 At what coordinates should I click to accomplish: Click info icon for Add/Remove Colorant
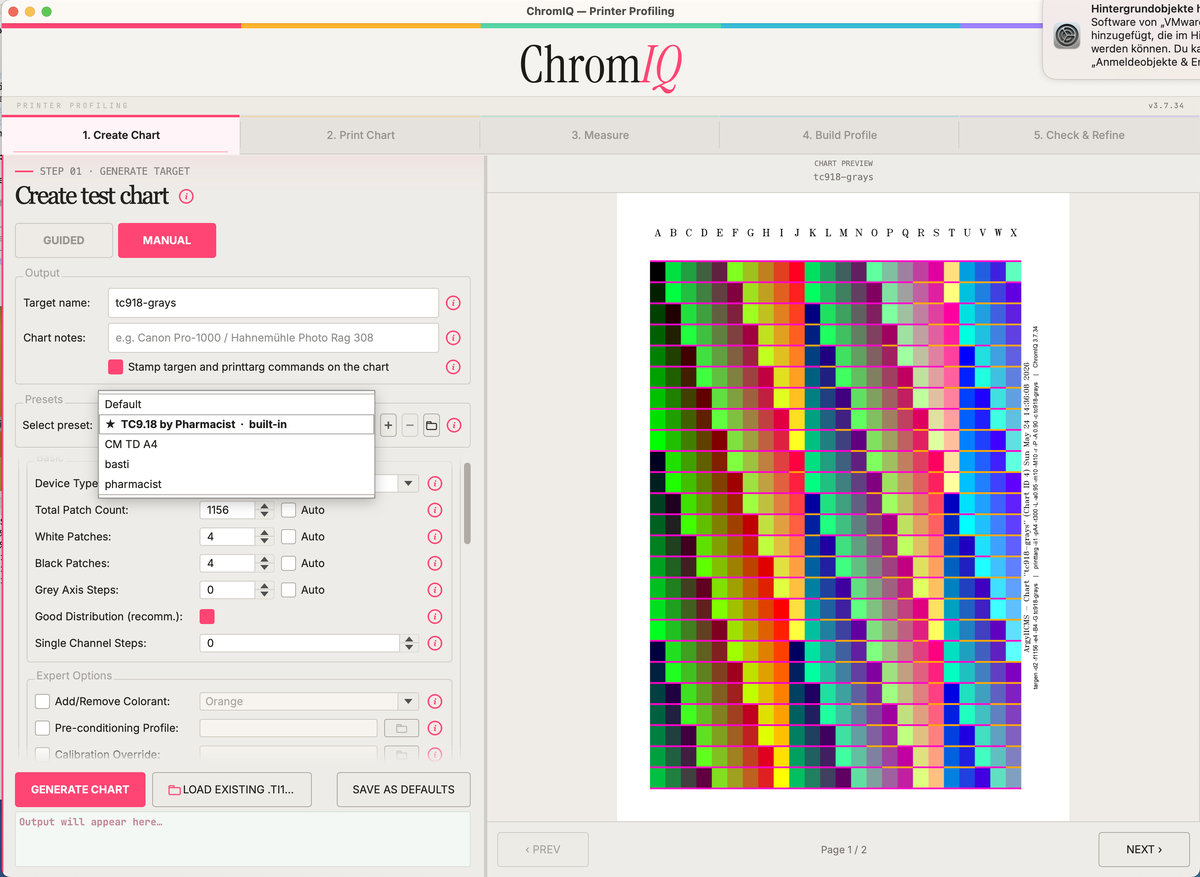click(x=435, y=701)
